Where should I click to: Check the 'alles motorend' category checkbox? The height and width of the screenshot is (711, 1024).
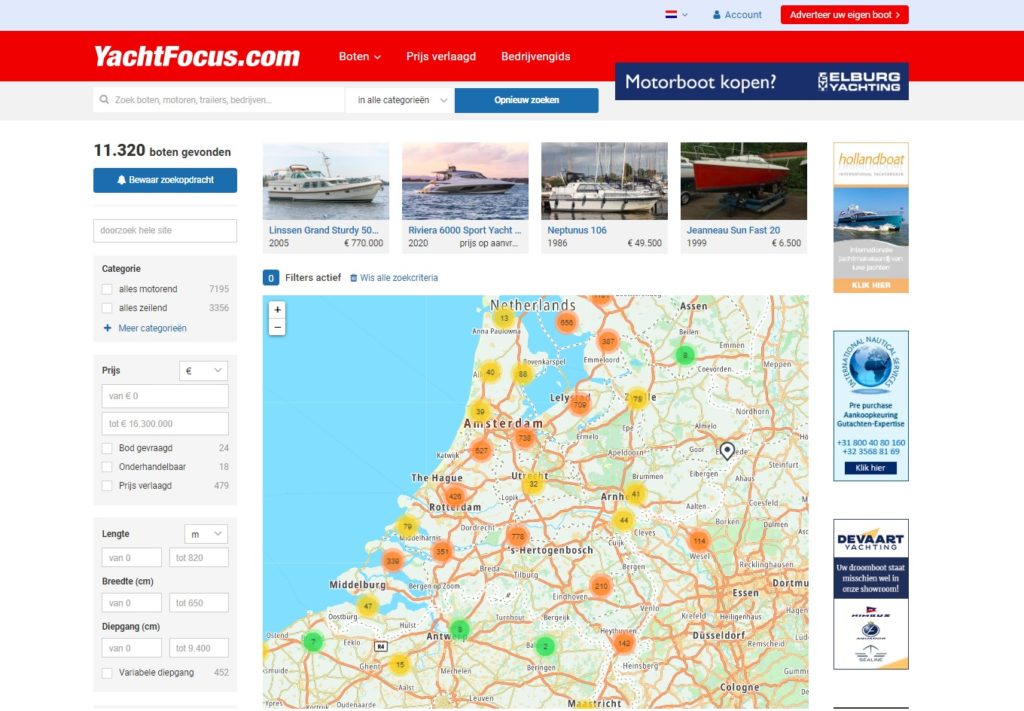107,289
